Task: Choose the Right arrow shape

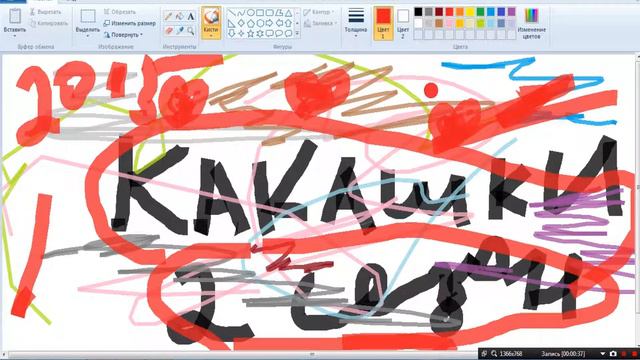Action: (269, 23)
